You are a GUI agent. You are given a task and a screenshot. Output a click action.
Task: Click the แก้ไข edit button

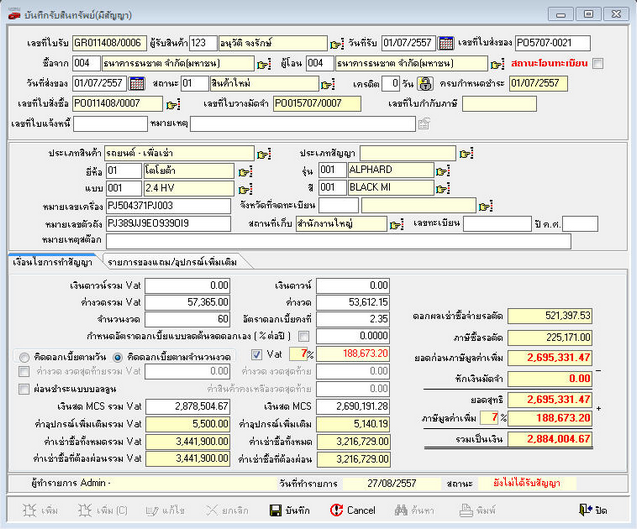[165, 510]
